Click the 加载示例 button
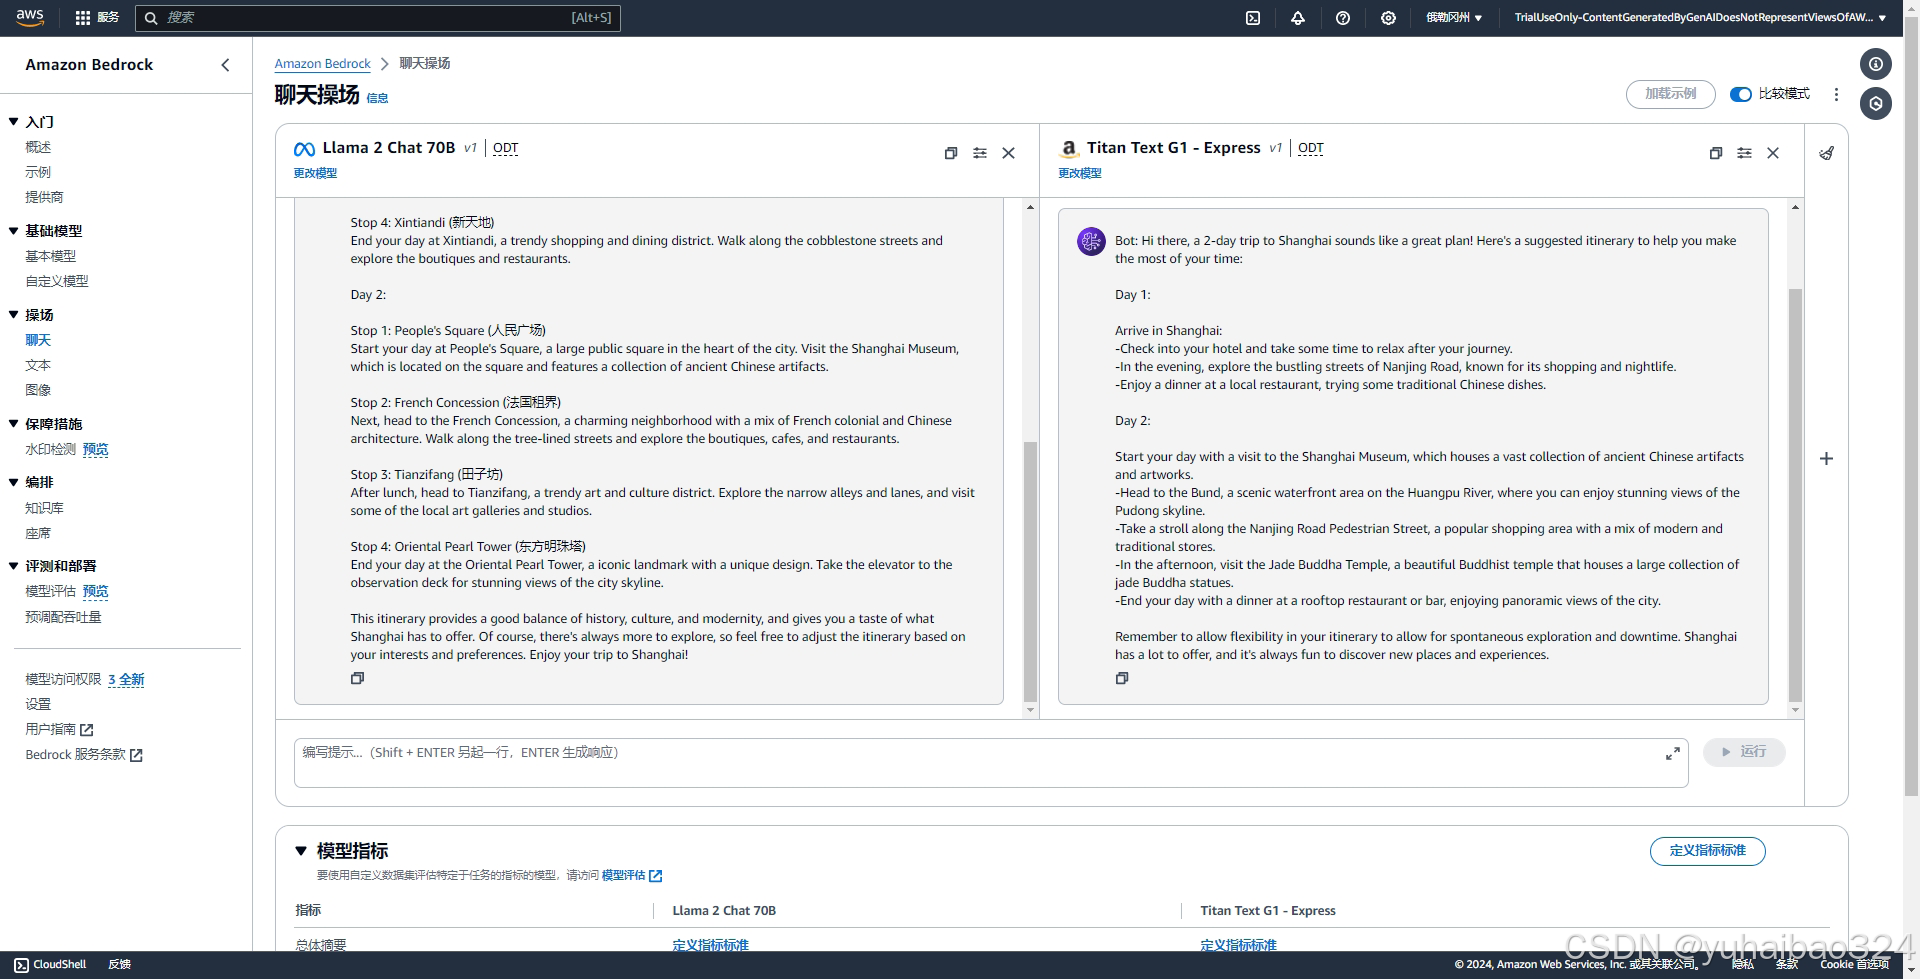This screenshot has height=979, width=1920. pyautogui.click(x=1671, y=94)
